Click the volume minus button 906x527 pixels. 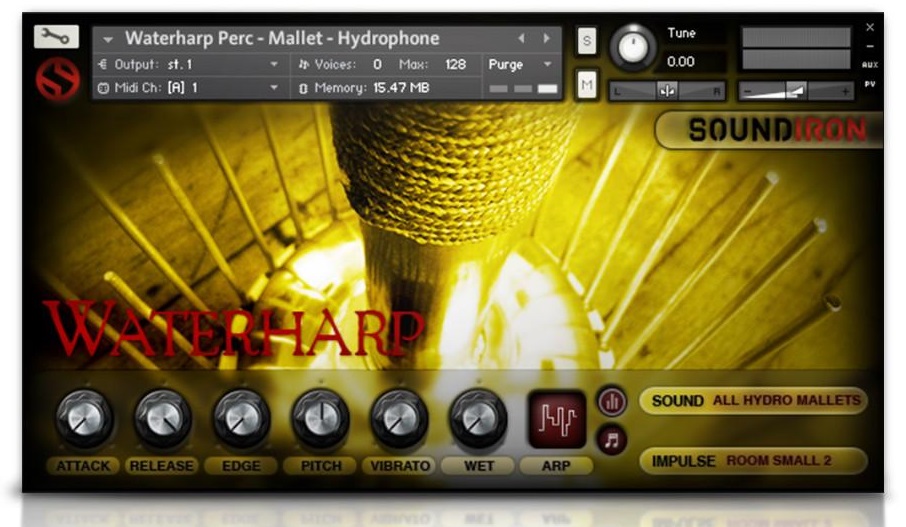pyautogui.click(x=748, y=91)
